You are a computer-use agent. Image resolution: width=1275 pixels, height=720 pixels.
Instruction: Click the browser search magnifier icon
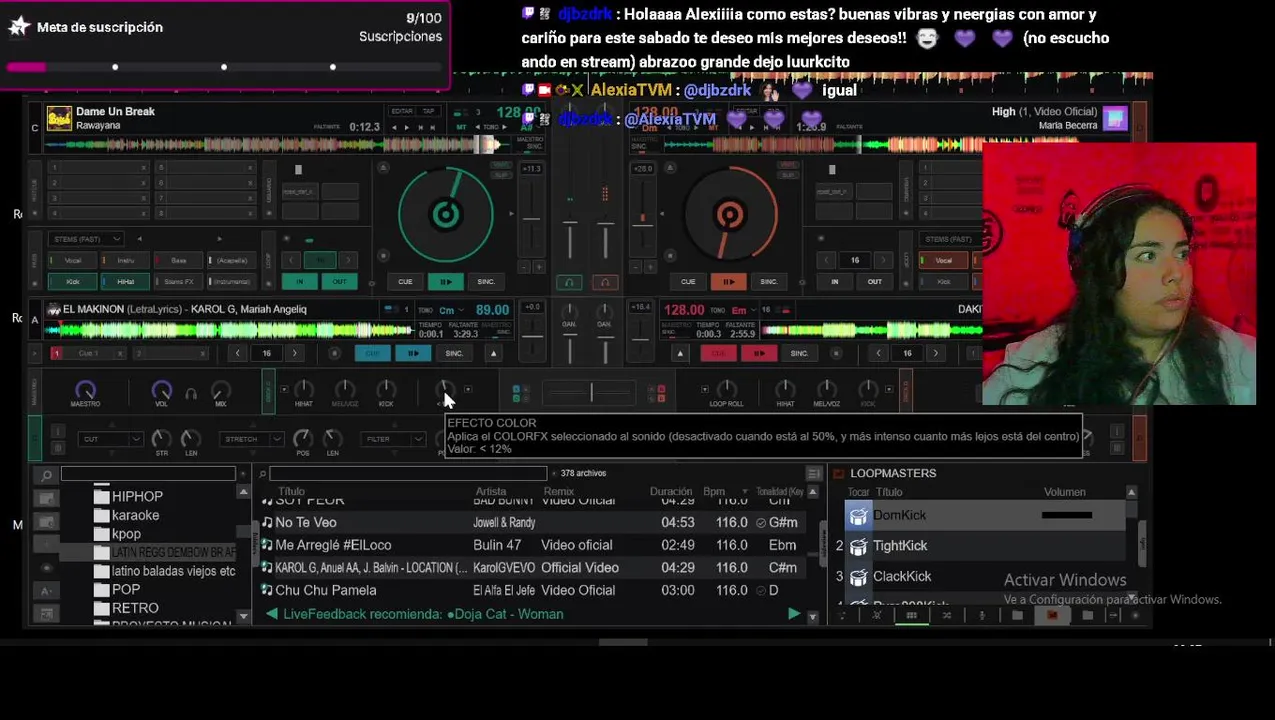tap(47, 475)
